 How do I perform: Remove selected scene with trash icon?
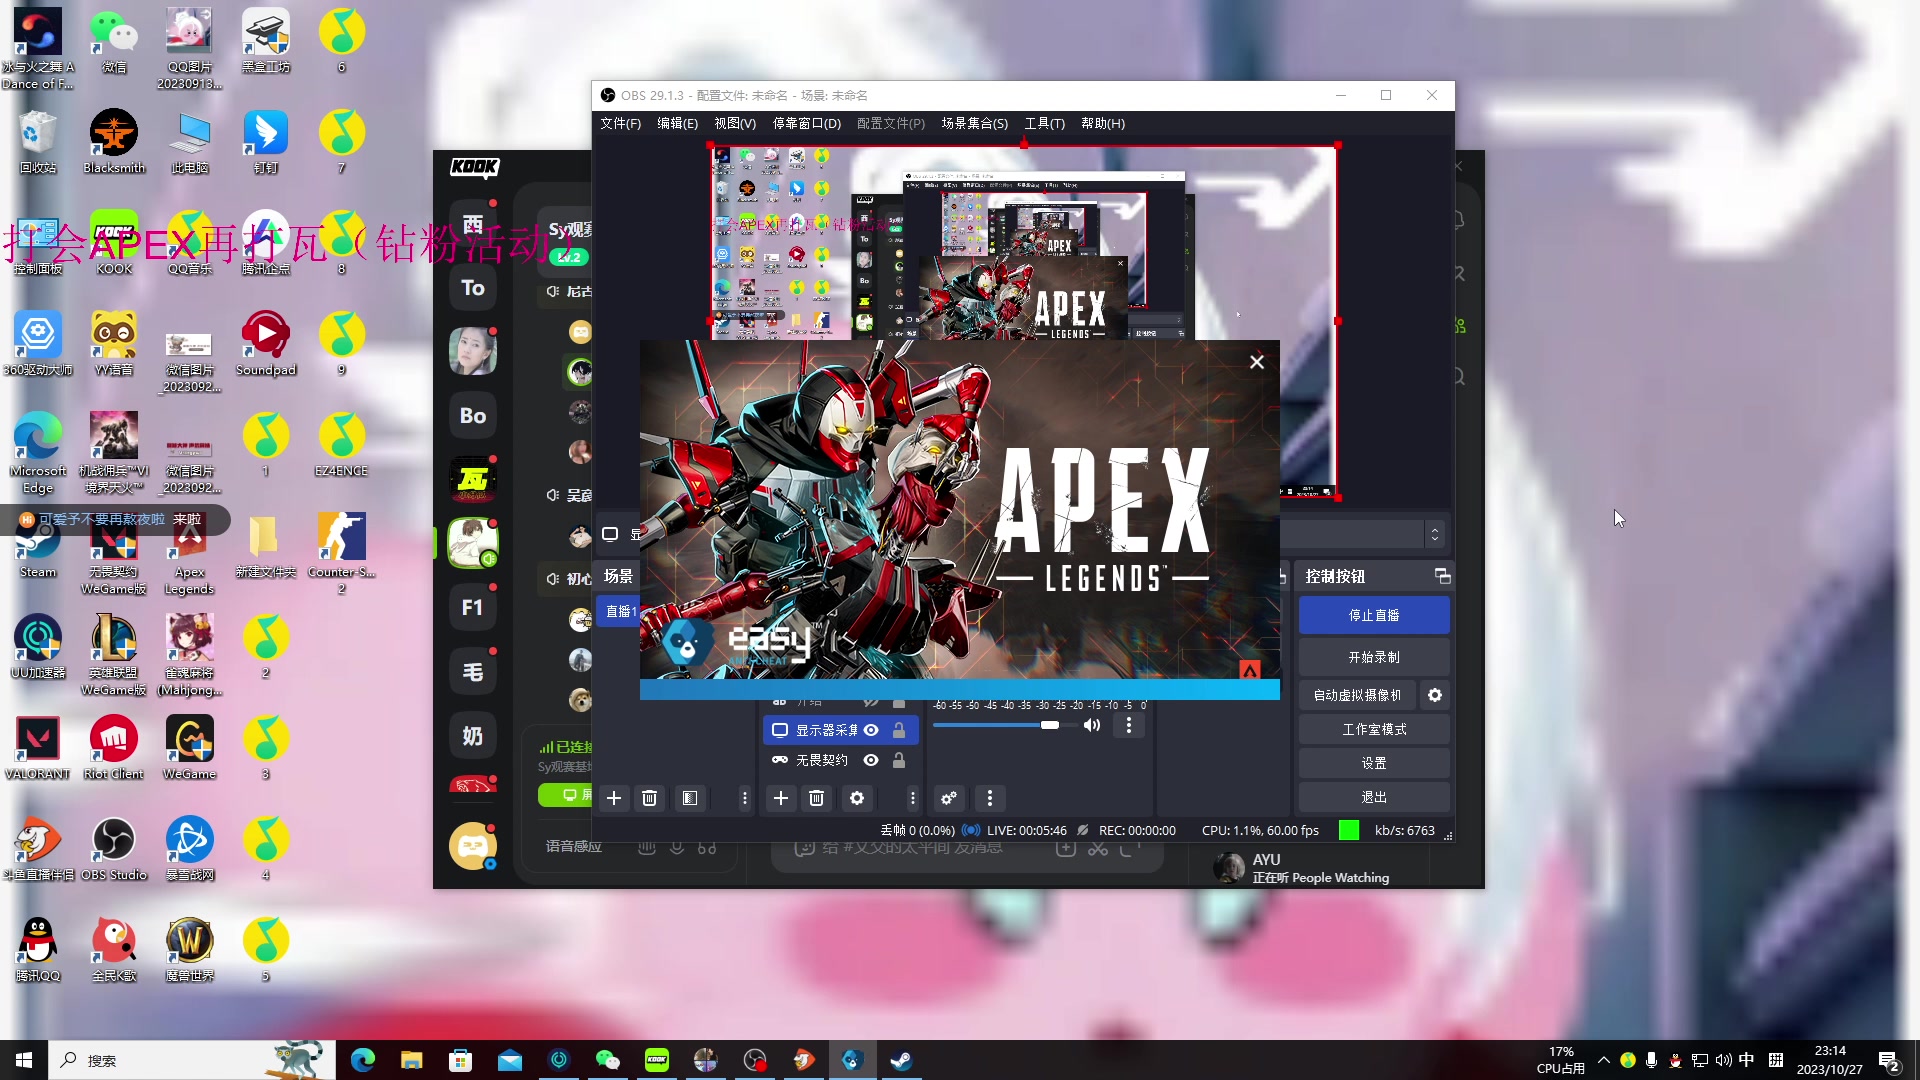(x=649, y=798)
